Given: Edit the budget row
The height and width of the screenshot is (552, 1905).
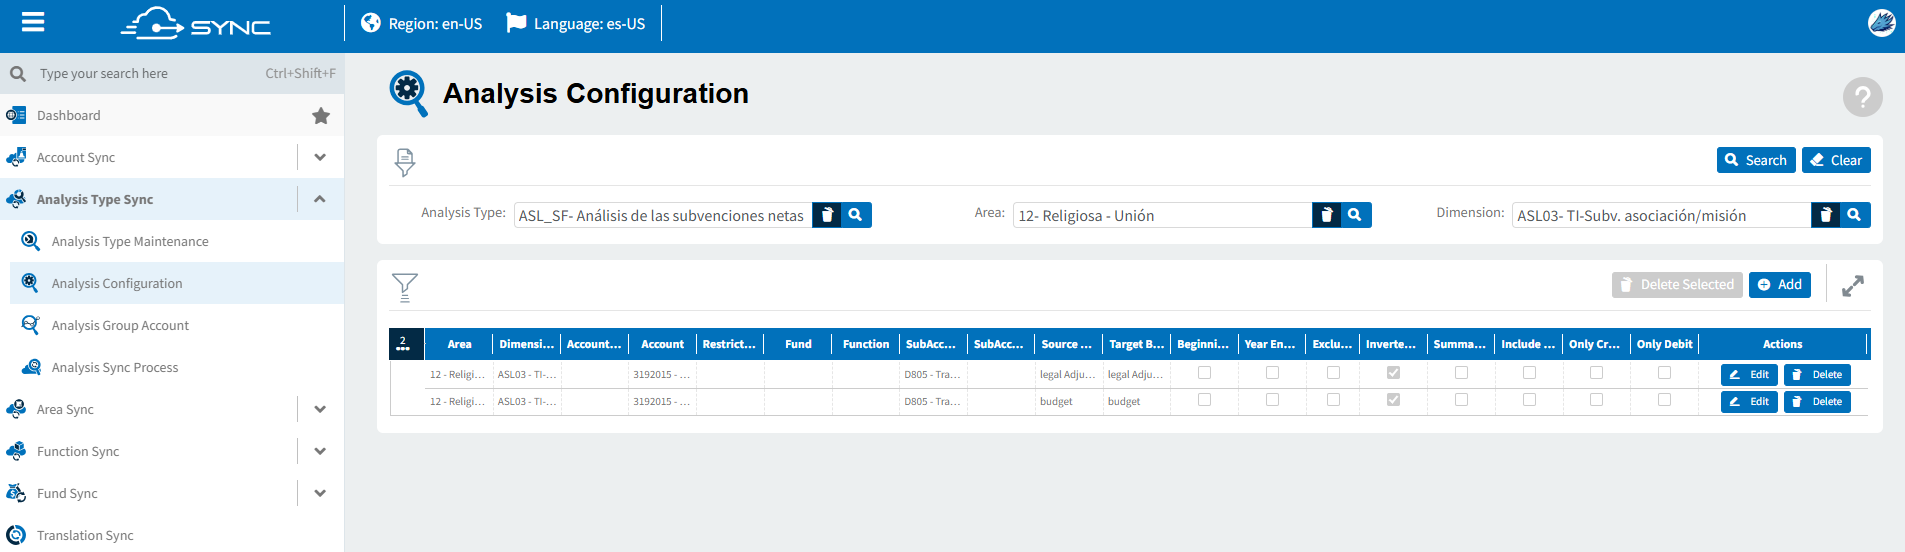Looking at the screenshot, I should [1749, 401].
